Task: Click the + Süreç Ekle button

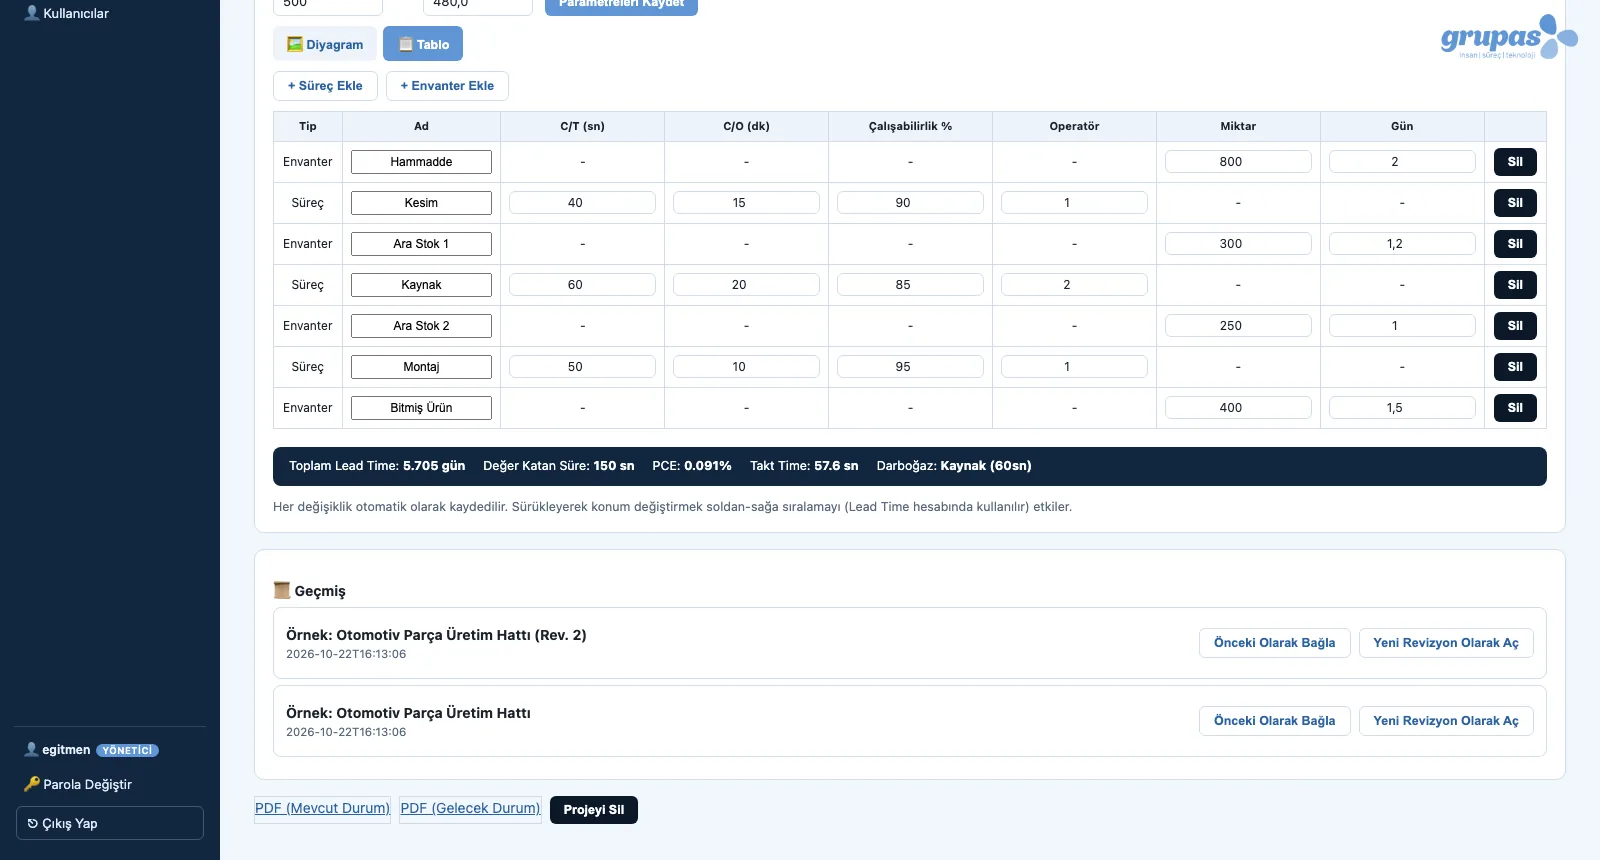Action: [325, 86]
